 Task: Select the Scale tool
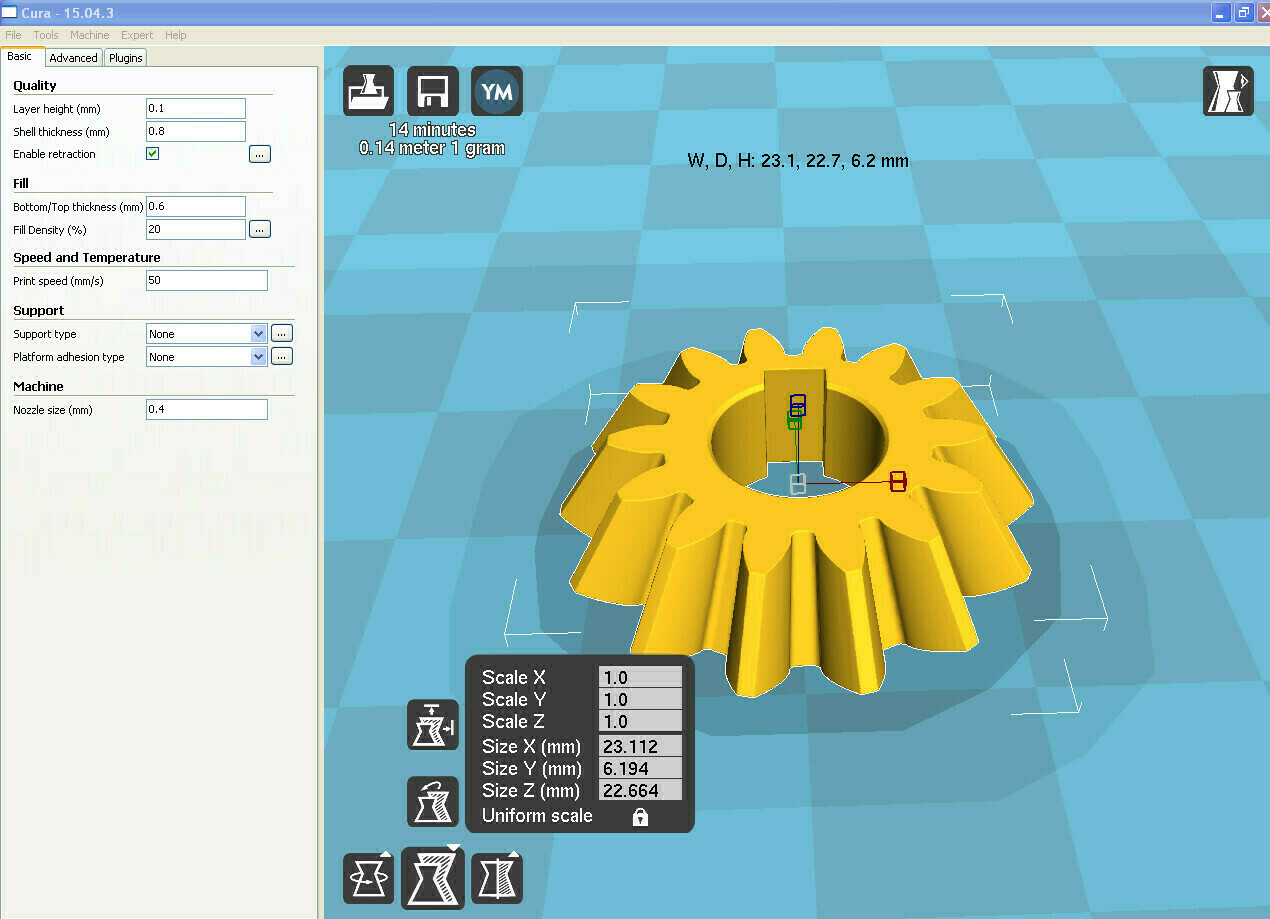432,877
